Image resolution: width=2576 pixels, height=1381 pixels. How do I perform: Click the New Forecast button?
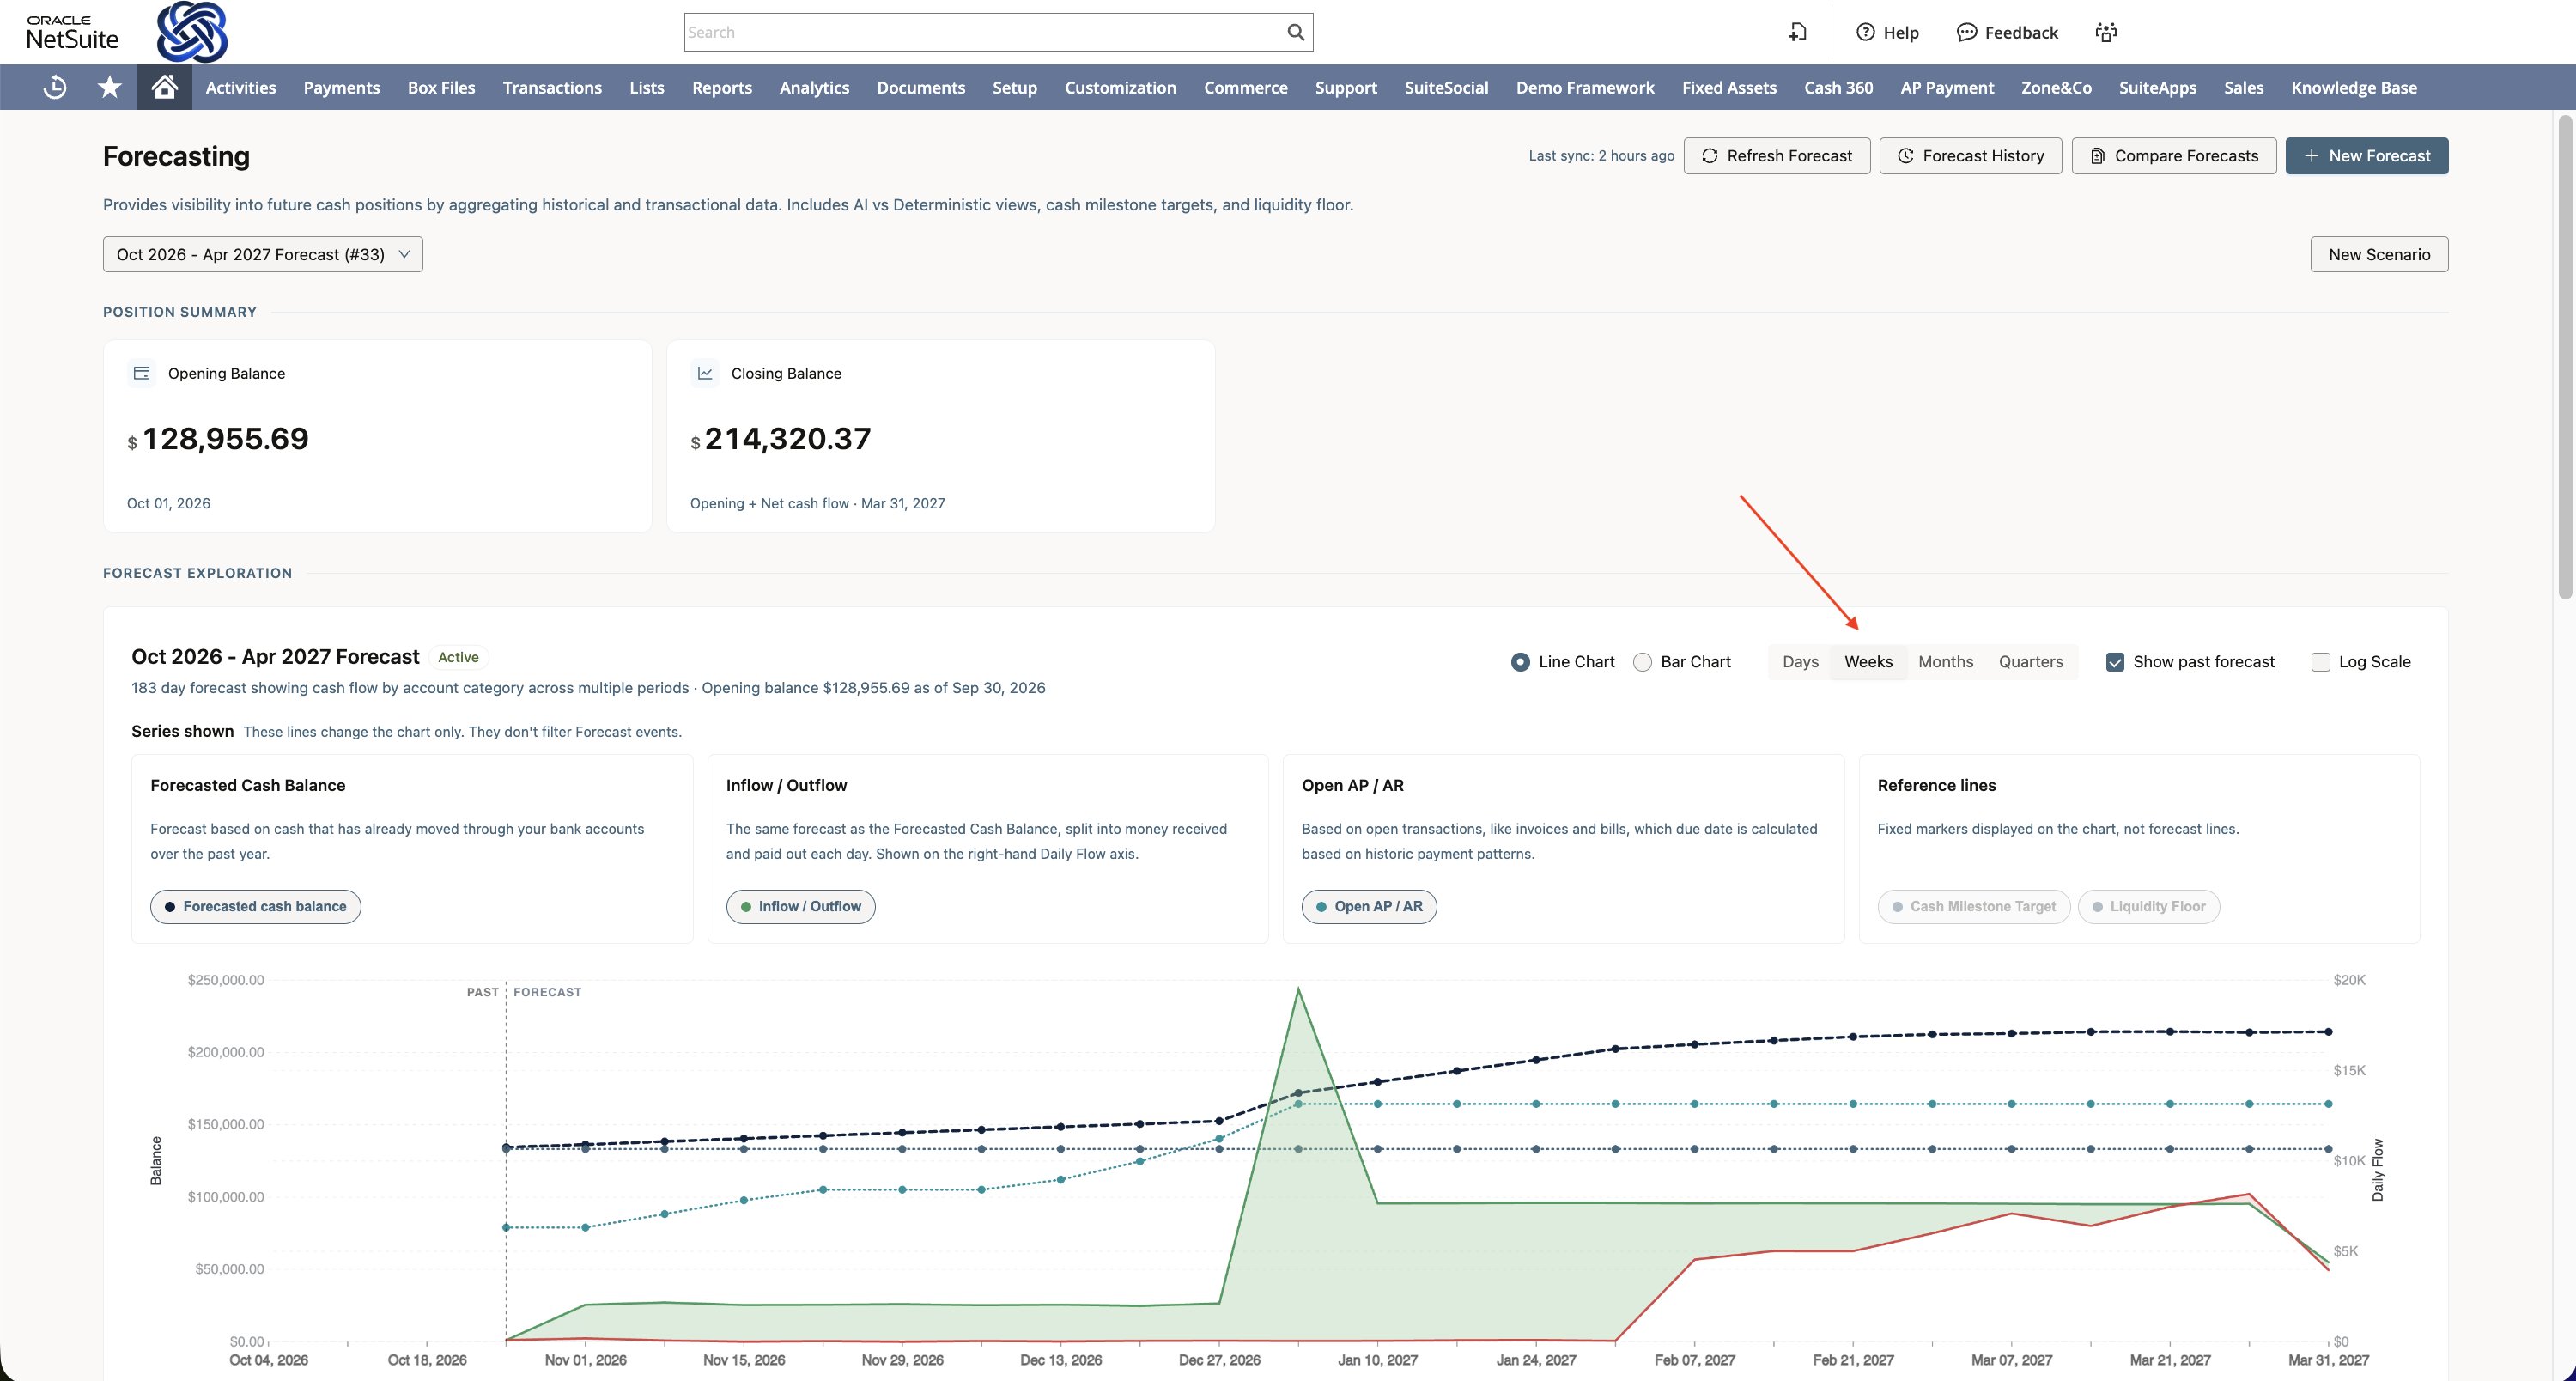[2366, 156]
